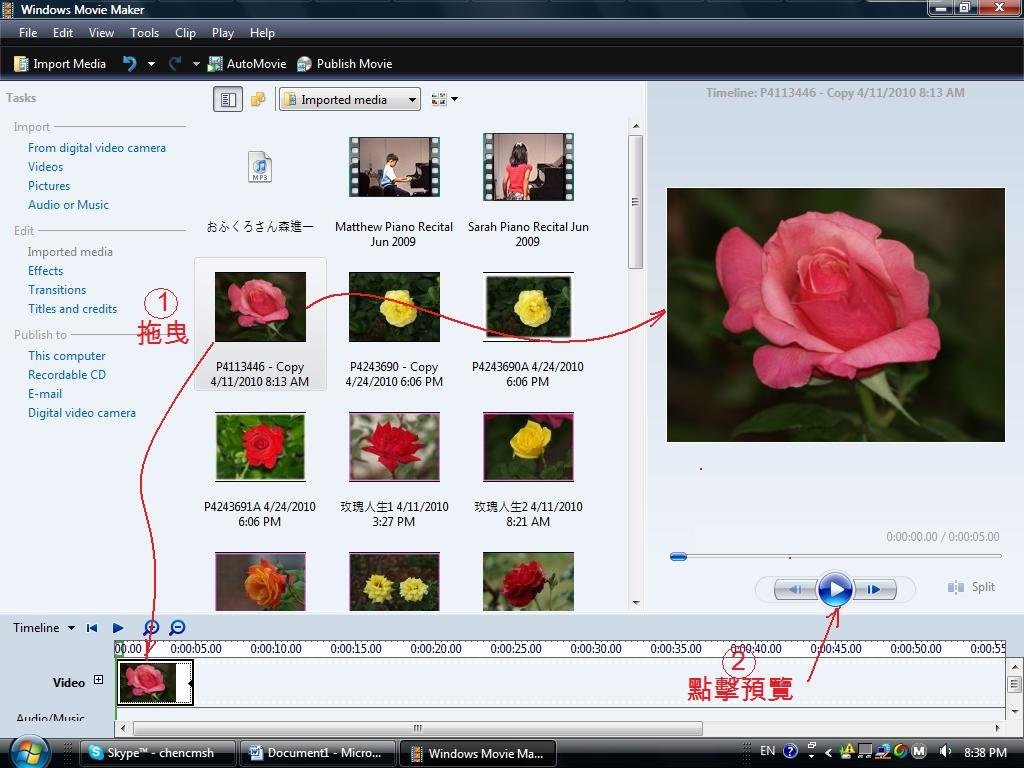Select 玫瑰人生2 yellow rose thumbnail

[528, 447]
